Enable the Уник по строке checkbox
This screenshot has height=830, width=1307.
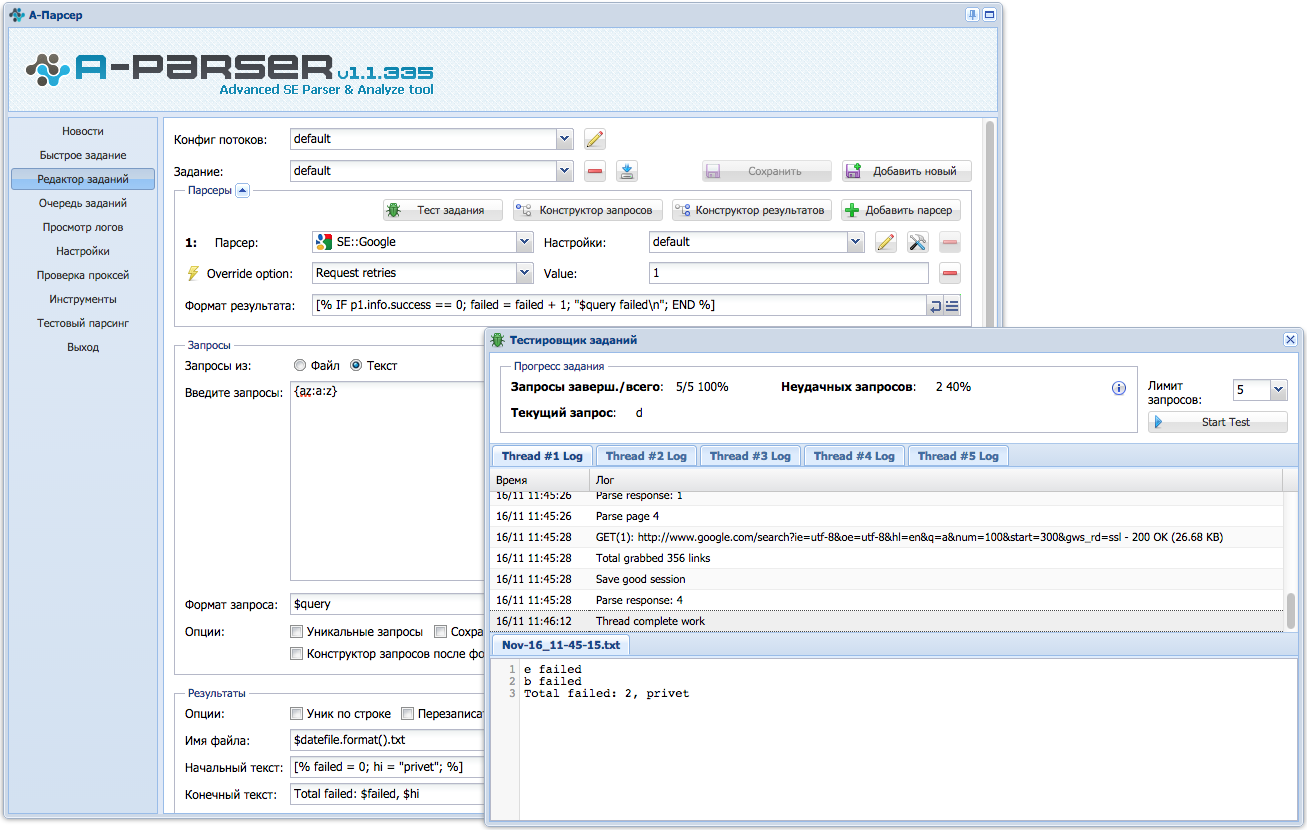click(296, 714)
